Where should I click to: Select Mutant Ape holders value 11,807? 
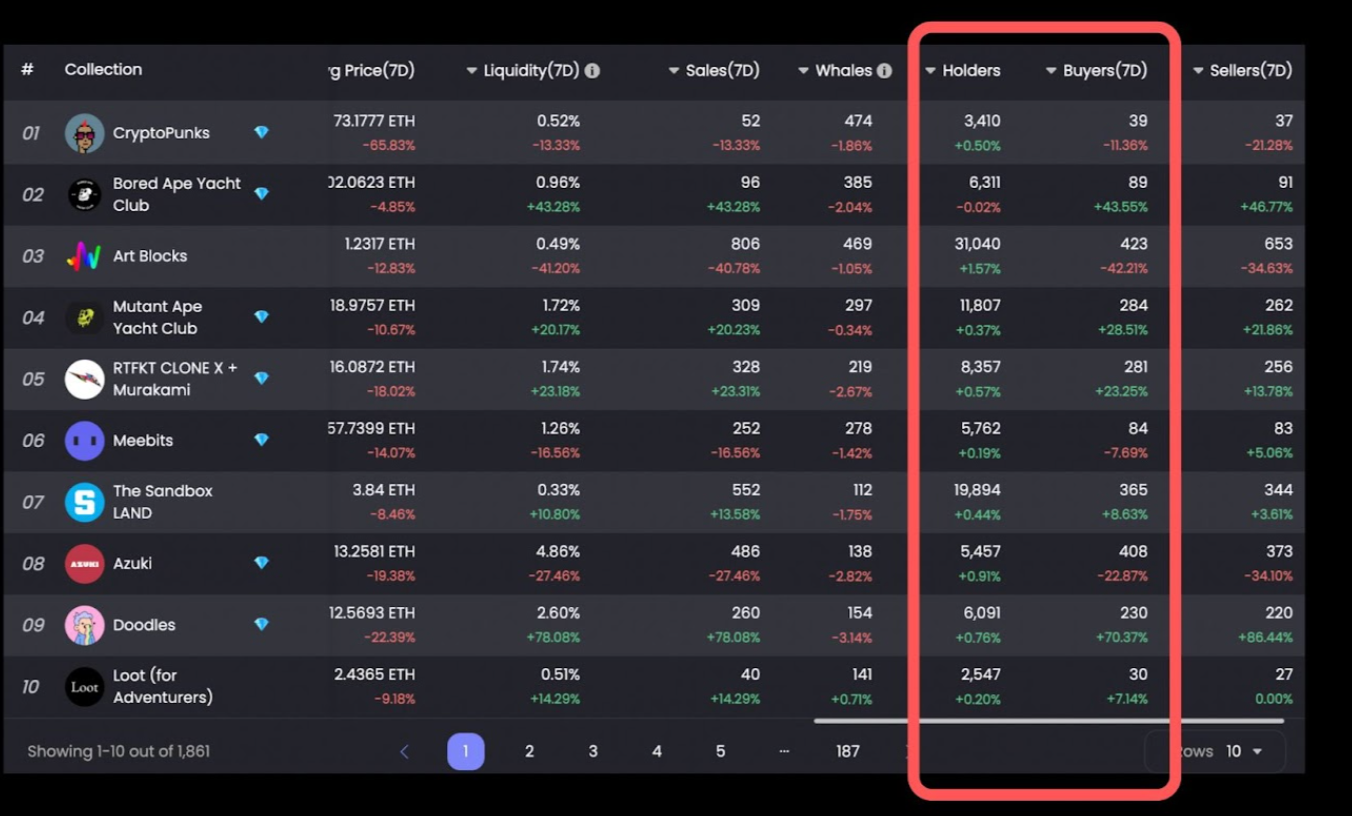[980, 305]
